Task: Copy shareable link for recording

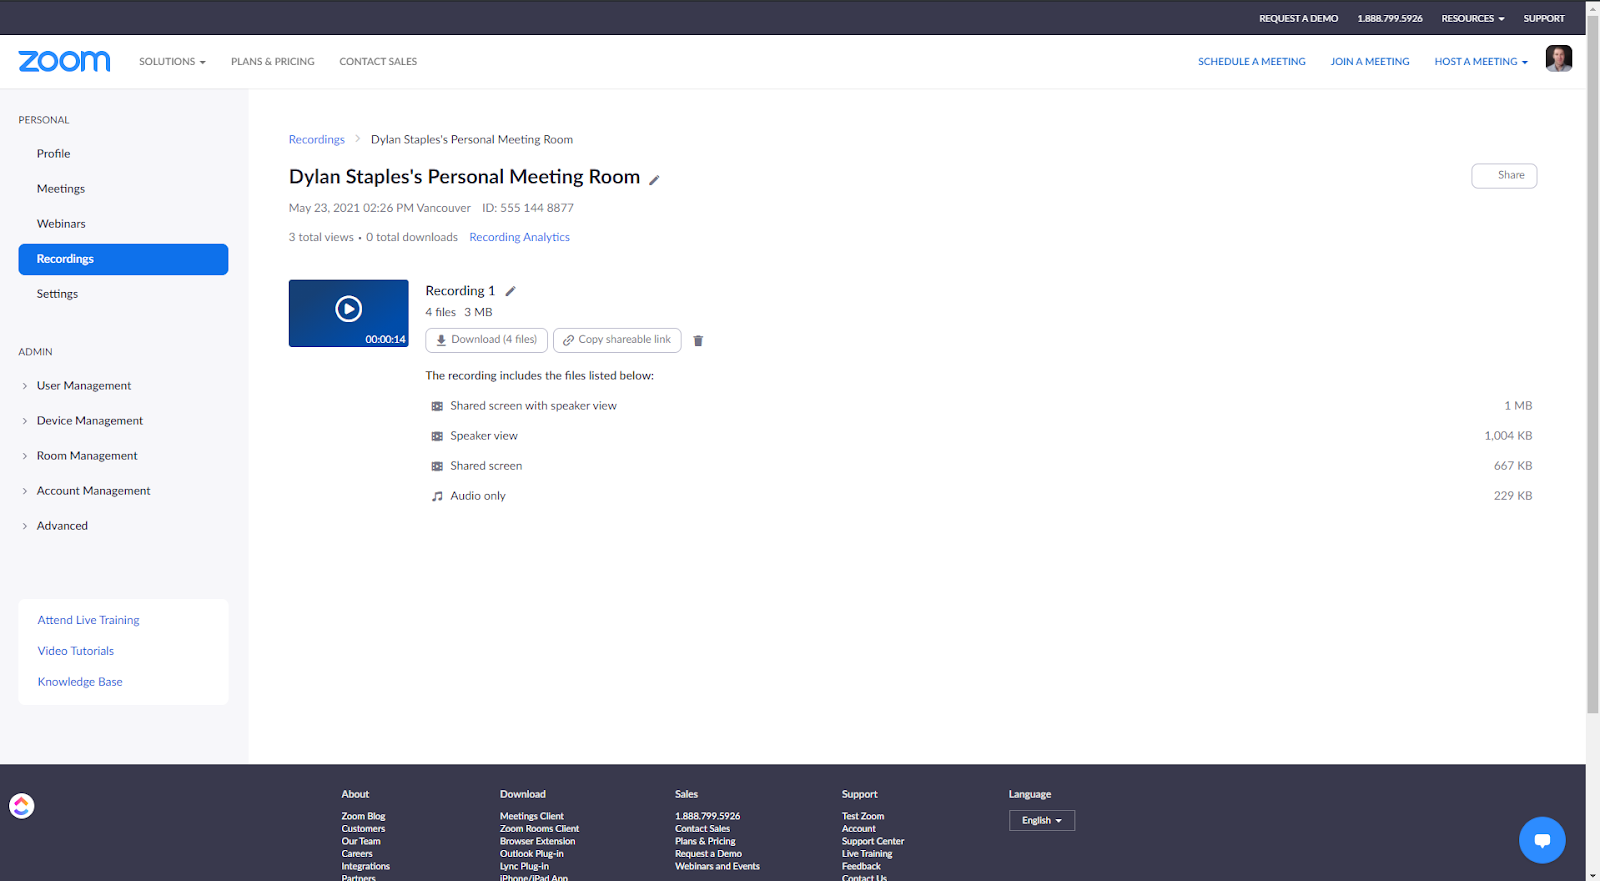Action: 617,340
